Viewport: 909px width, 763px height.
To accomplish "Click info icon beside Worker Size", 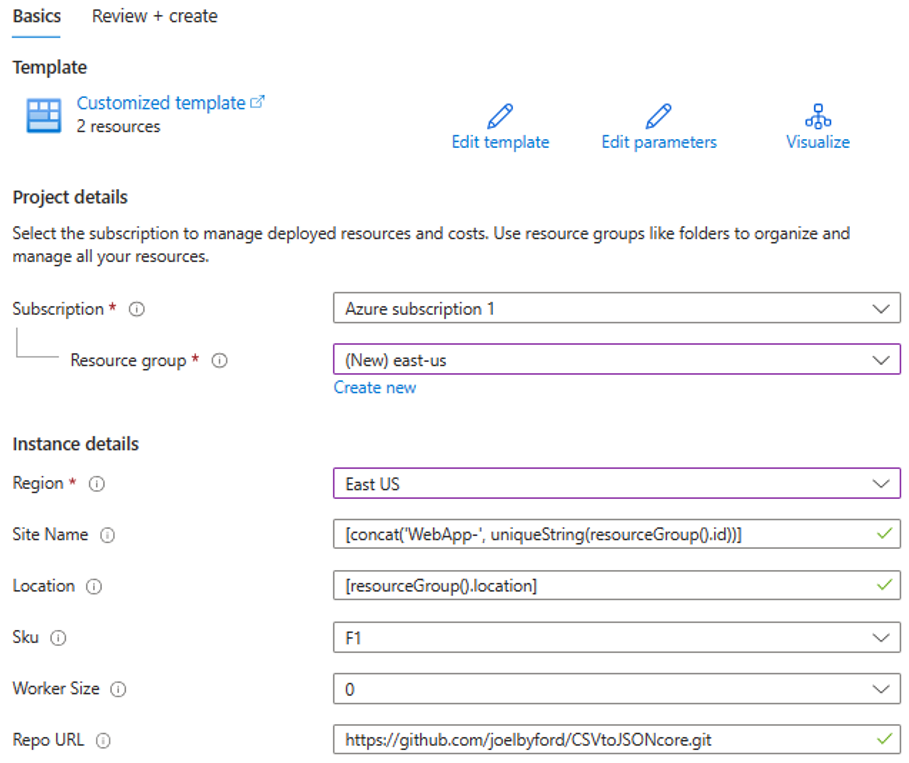I will [118, 689].
